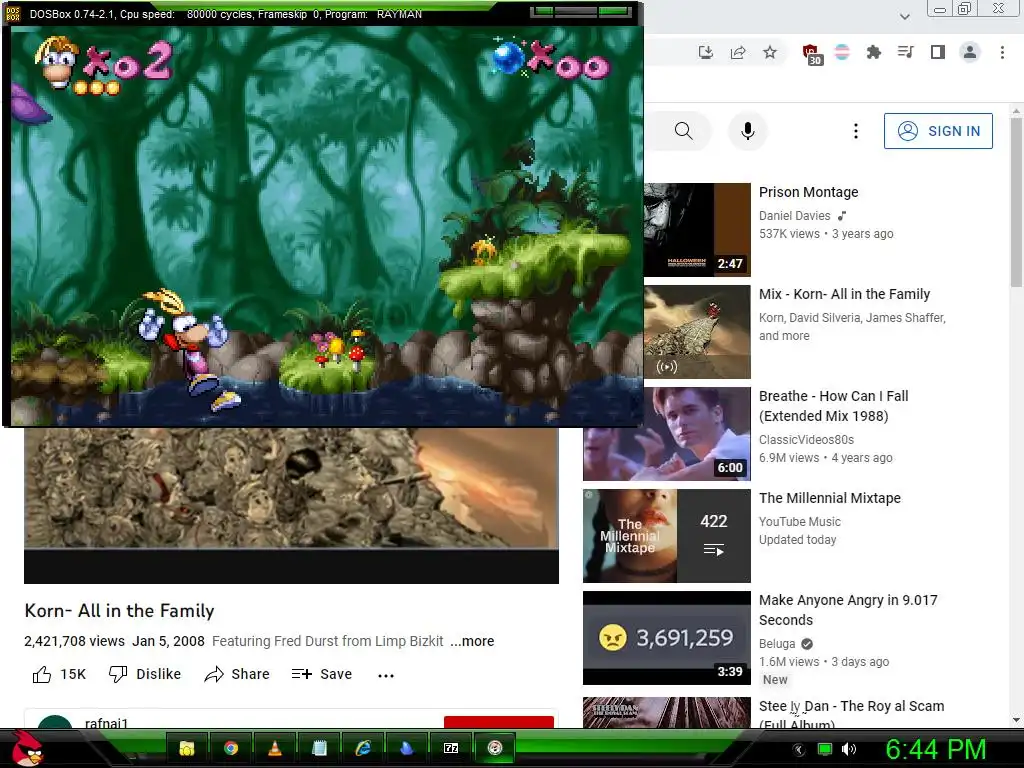
Task: Expand the tab search chevron
Action: (904, 17)
